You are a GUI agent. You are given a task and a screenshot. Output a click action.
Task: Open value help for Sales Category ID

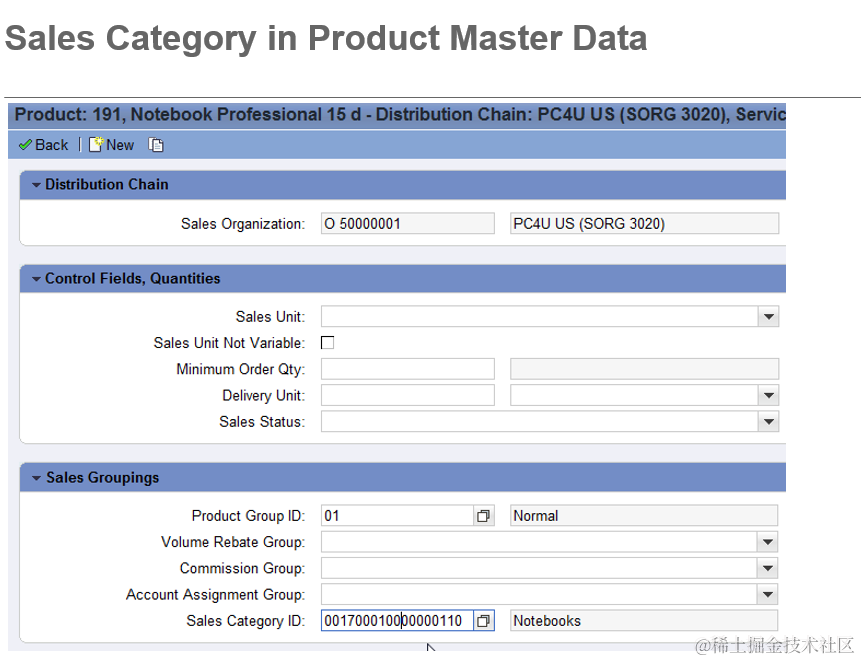coord(483,621)
